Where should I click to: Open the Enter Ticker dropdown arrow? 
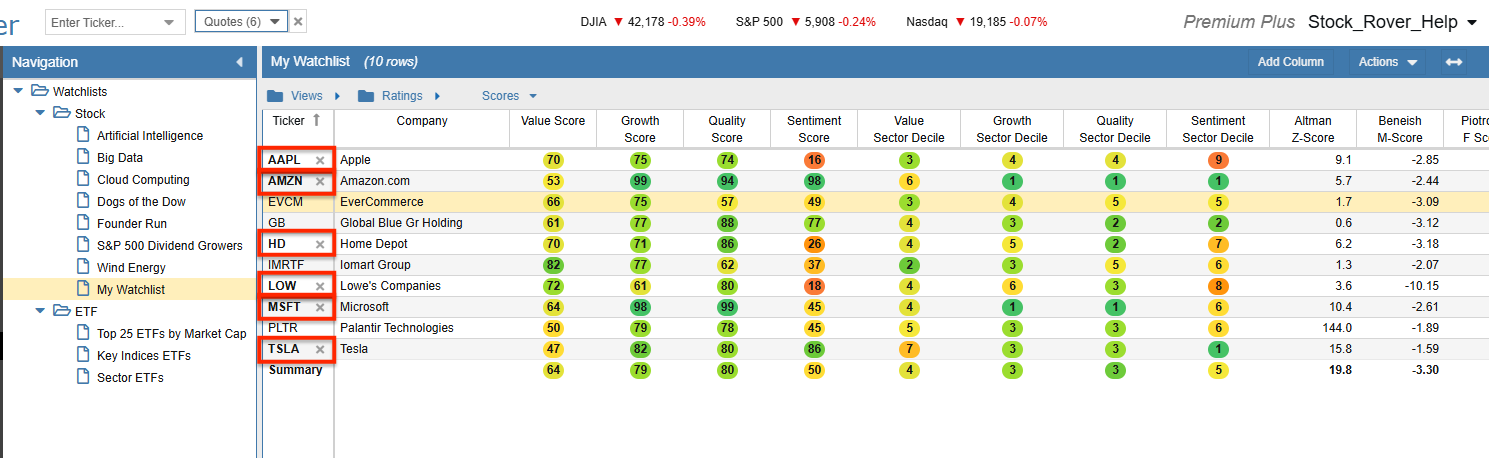point(168,22)
